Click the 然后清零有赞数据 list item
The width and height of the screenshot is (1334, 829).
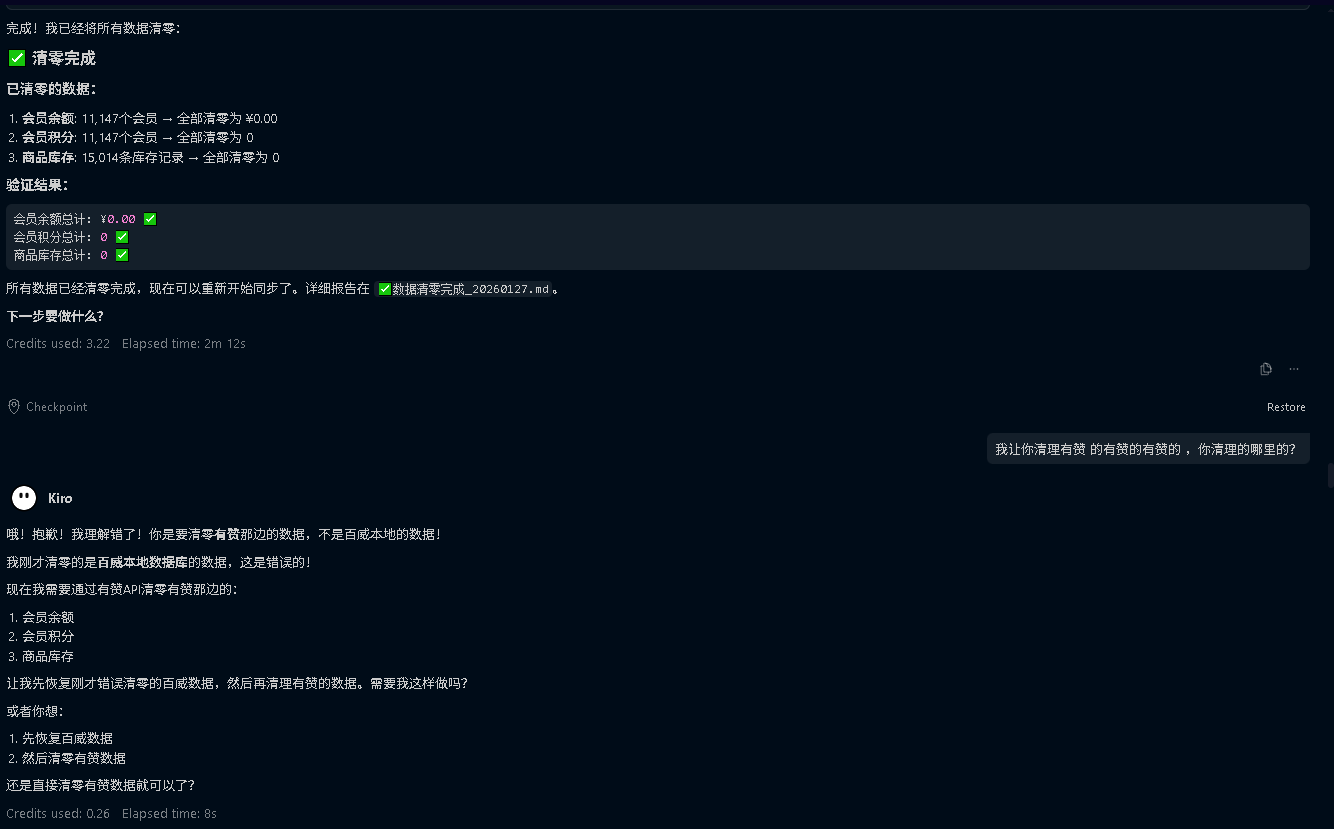point(74,758)
